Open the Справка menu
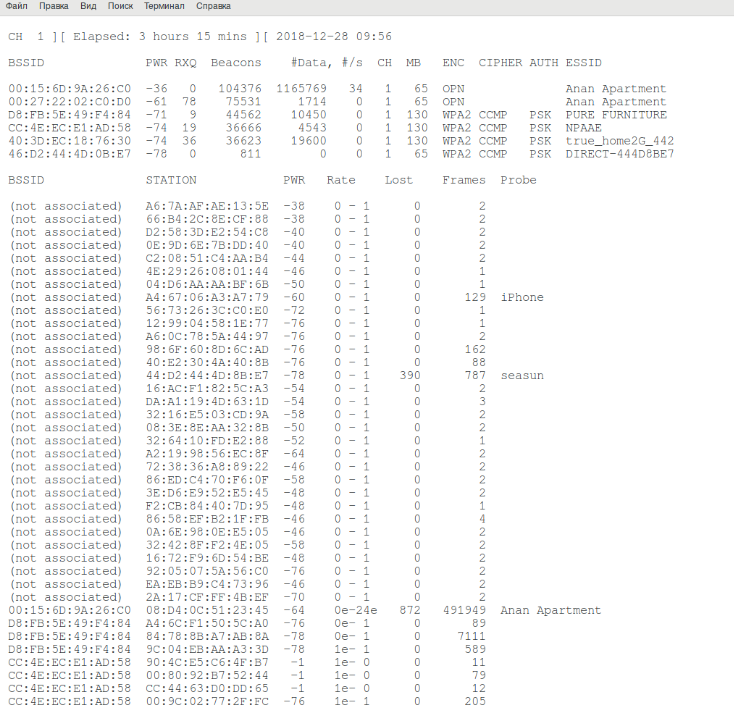Viewport: 734px width, 721px height. (x=213, y=6)
